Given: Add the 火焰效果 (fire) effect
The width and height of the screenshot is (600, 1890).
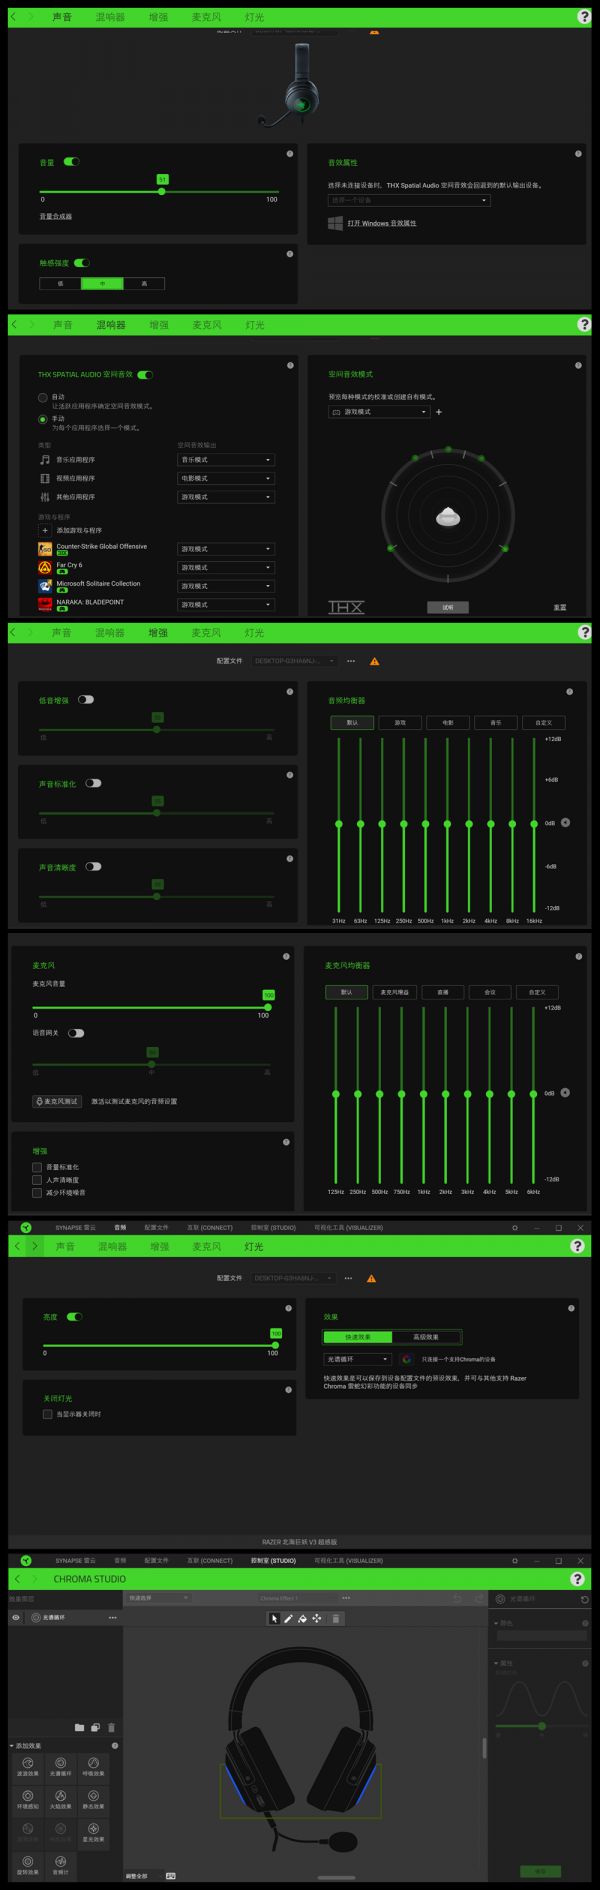Looking at the screenshot, I should point(60,1799).
